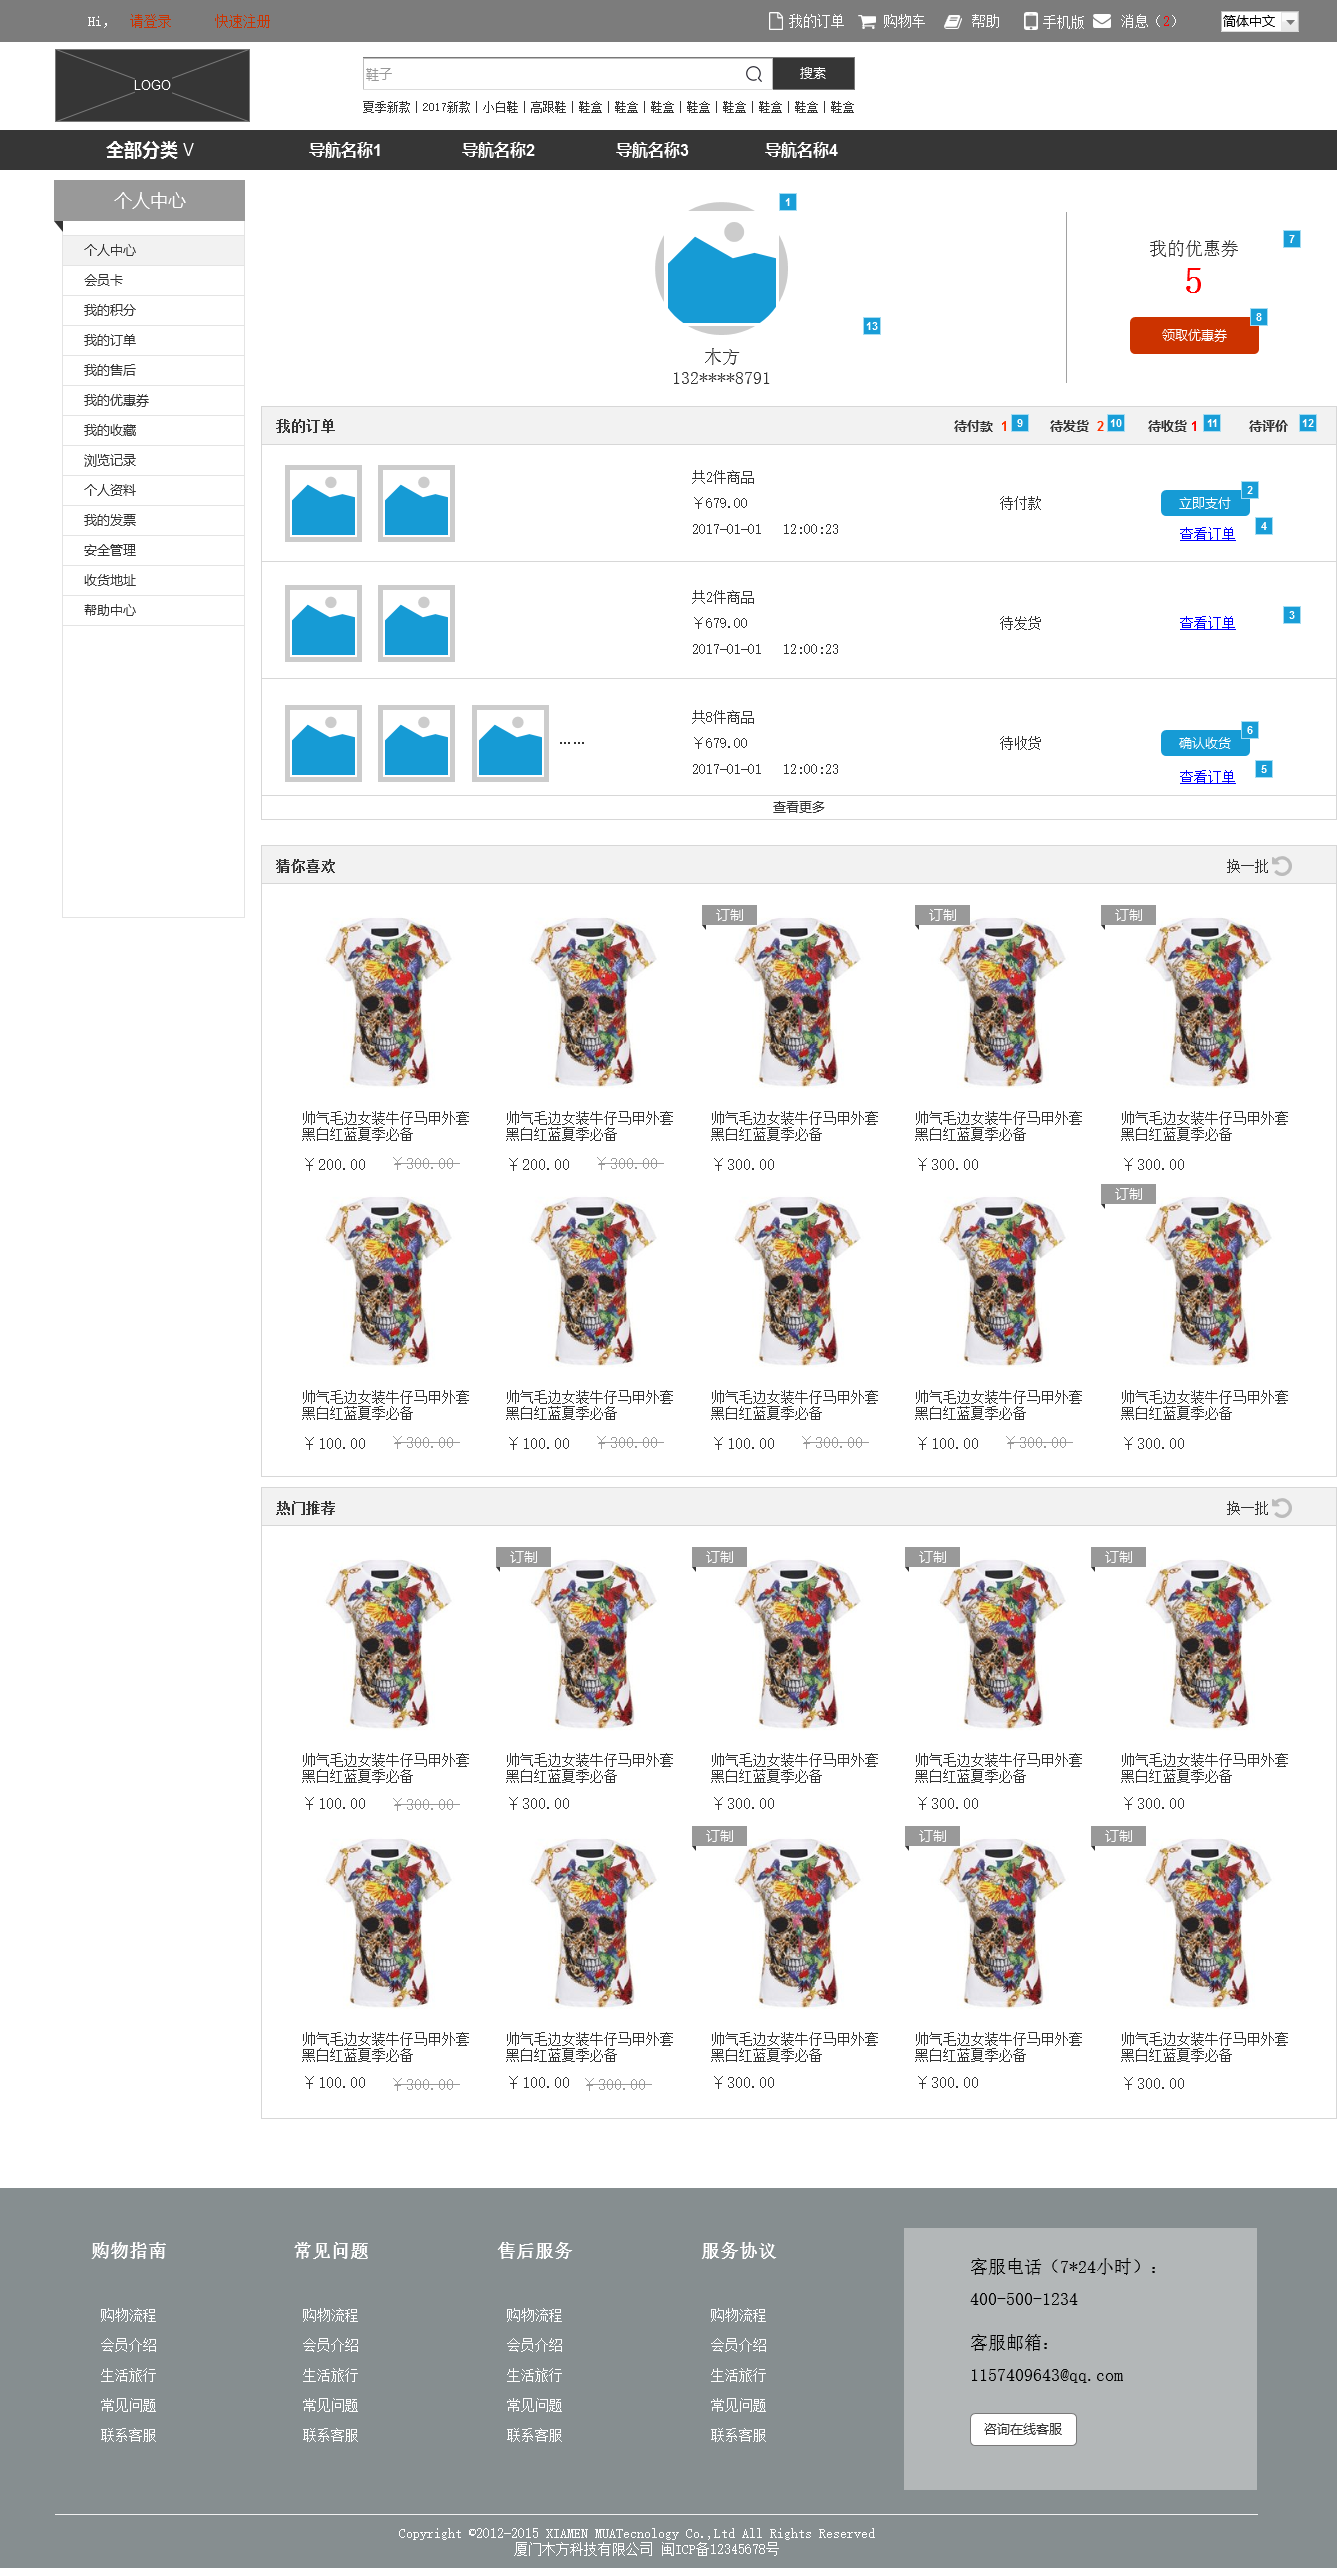Expand the 全部分类 category menu
This screenshot has height=2568, width=1337.
click(x=150, y=150)
